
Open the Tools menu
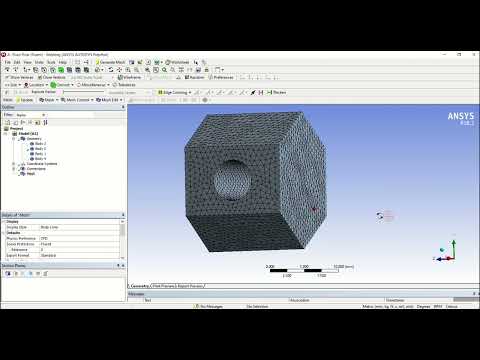point(51,62)
